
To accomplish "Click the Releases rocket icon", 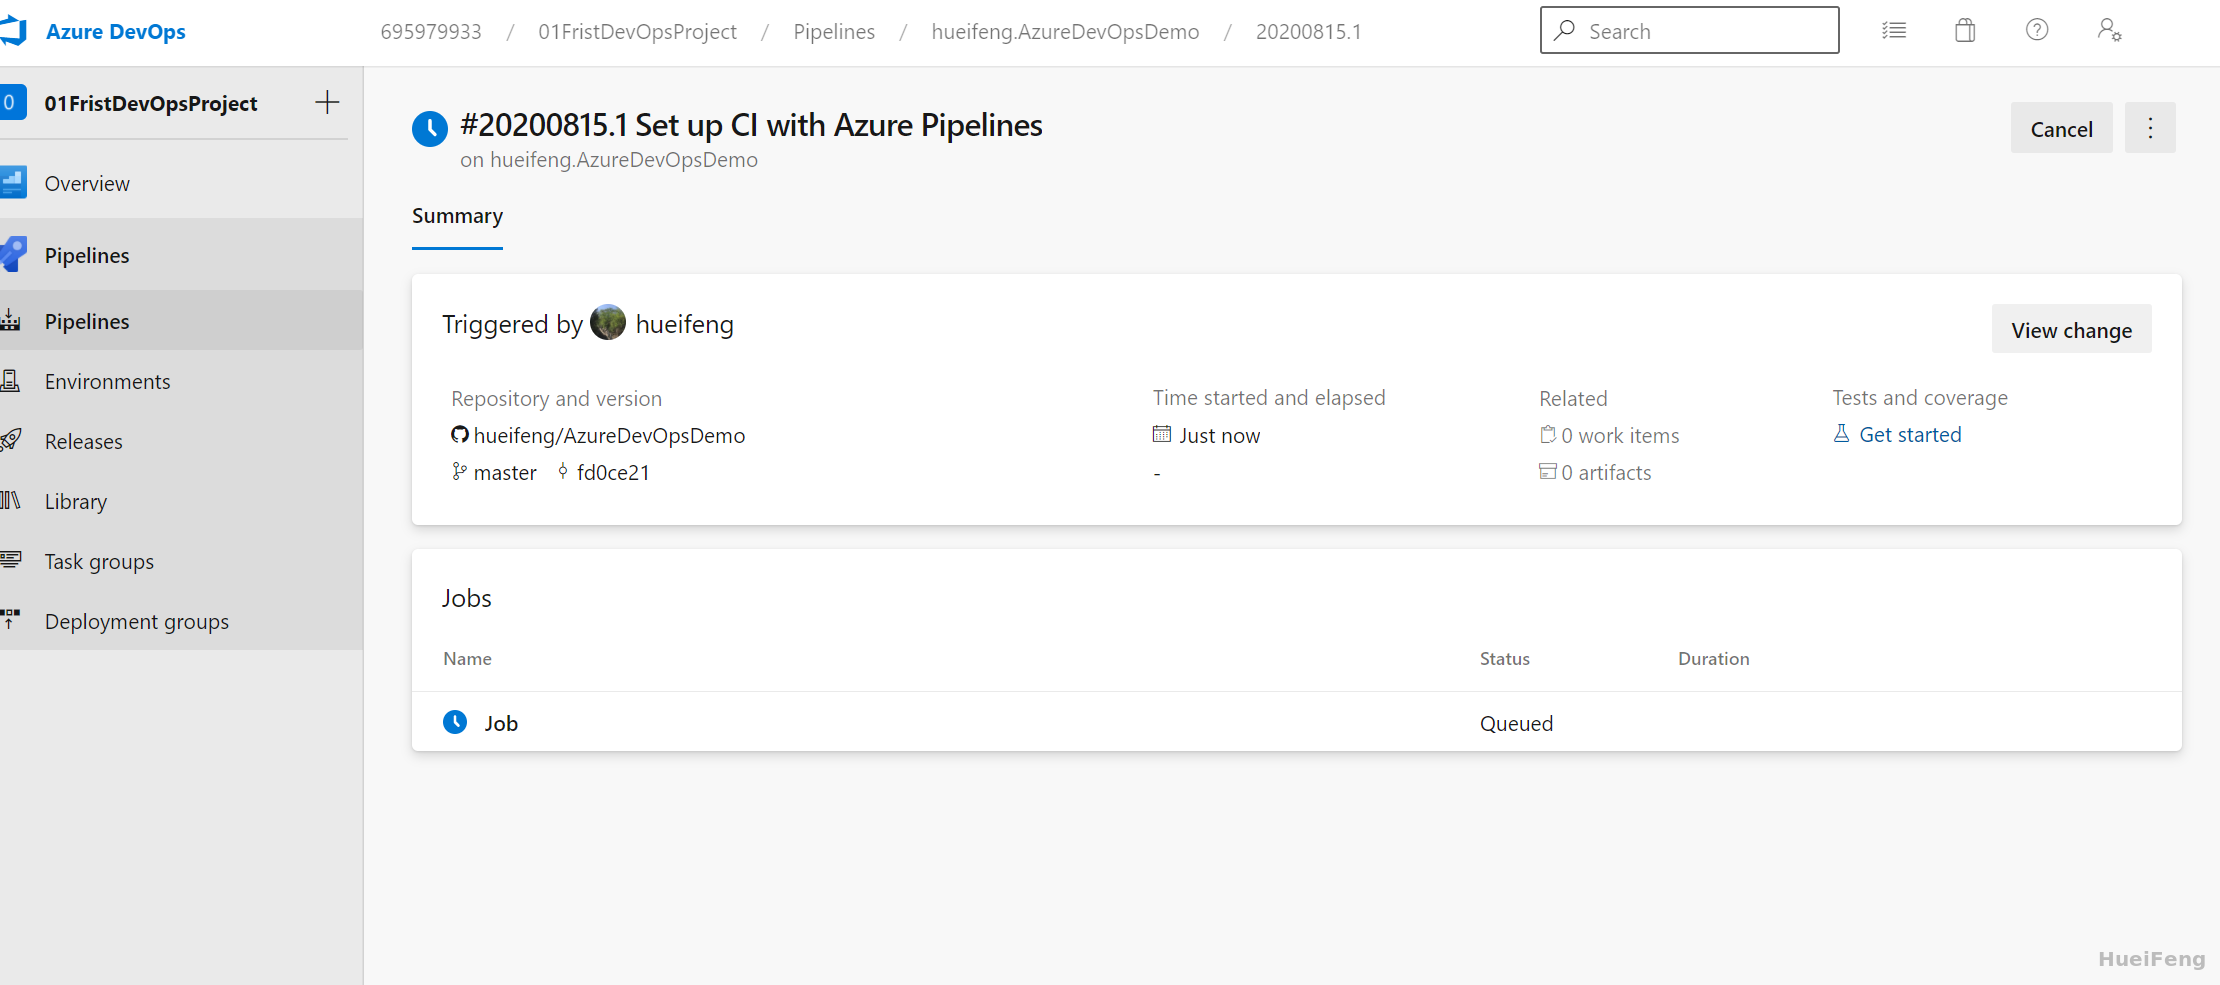I will [x=11, y=440].
